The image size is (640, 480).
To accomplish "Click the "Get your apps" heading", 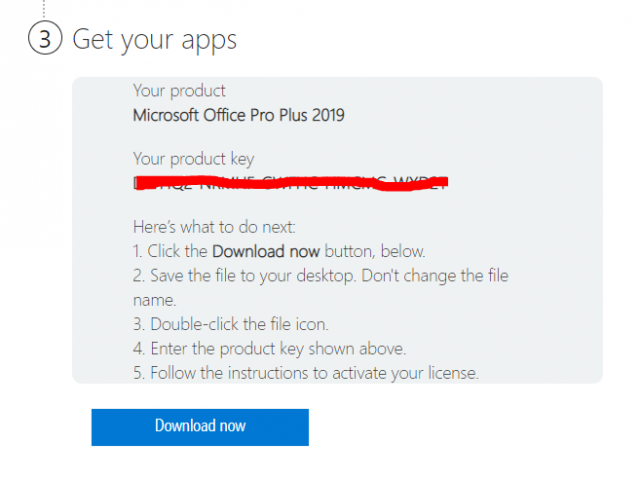I will click(x=154, y=40).
